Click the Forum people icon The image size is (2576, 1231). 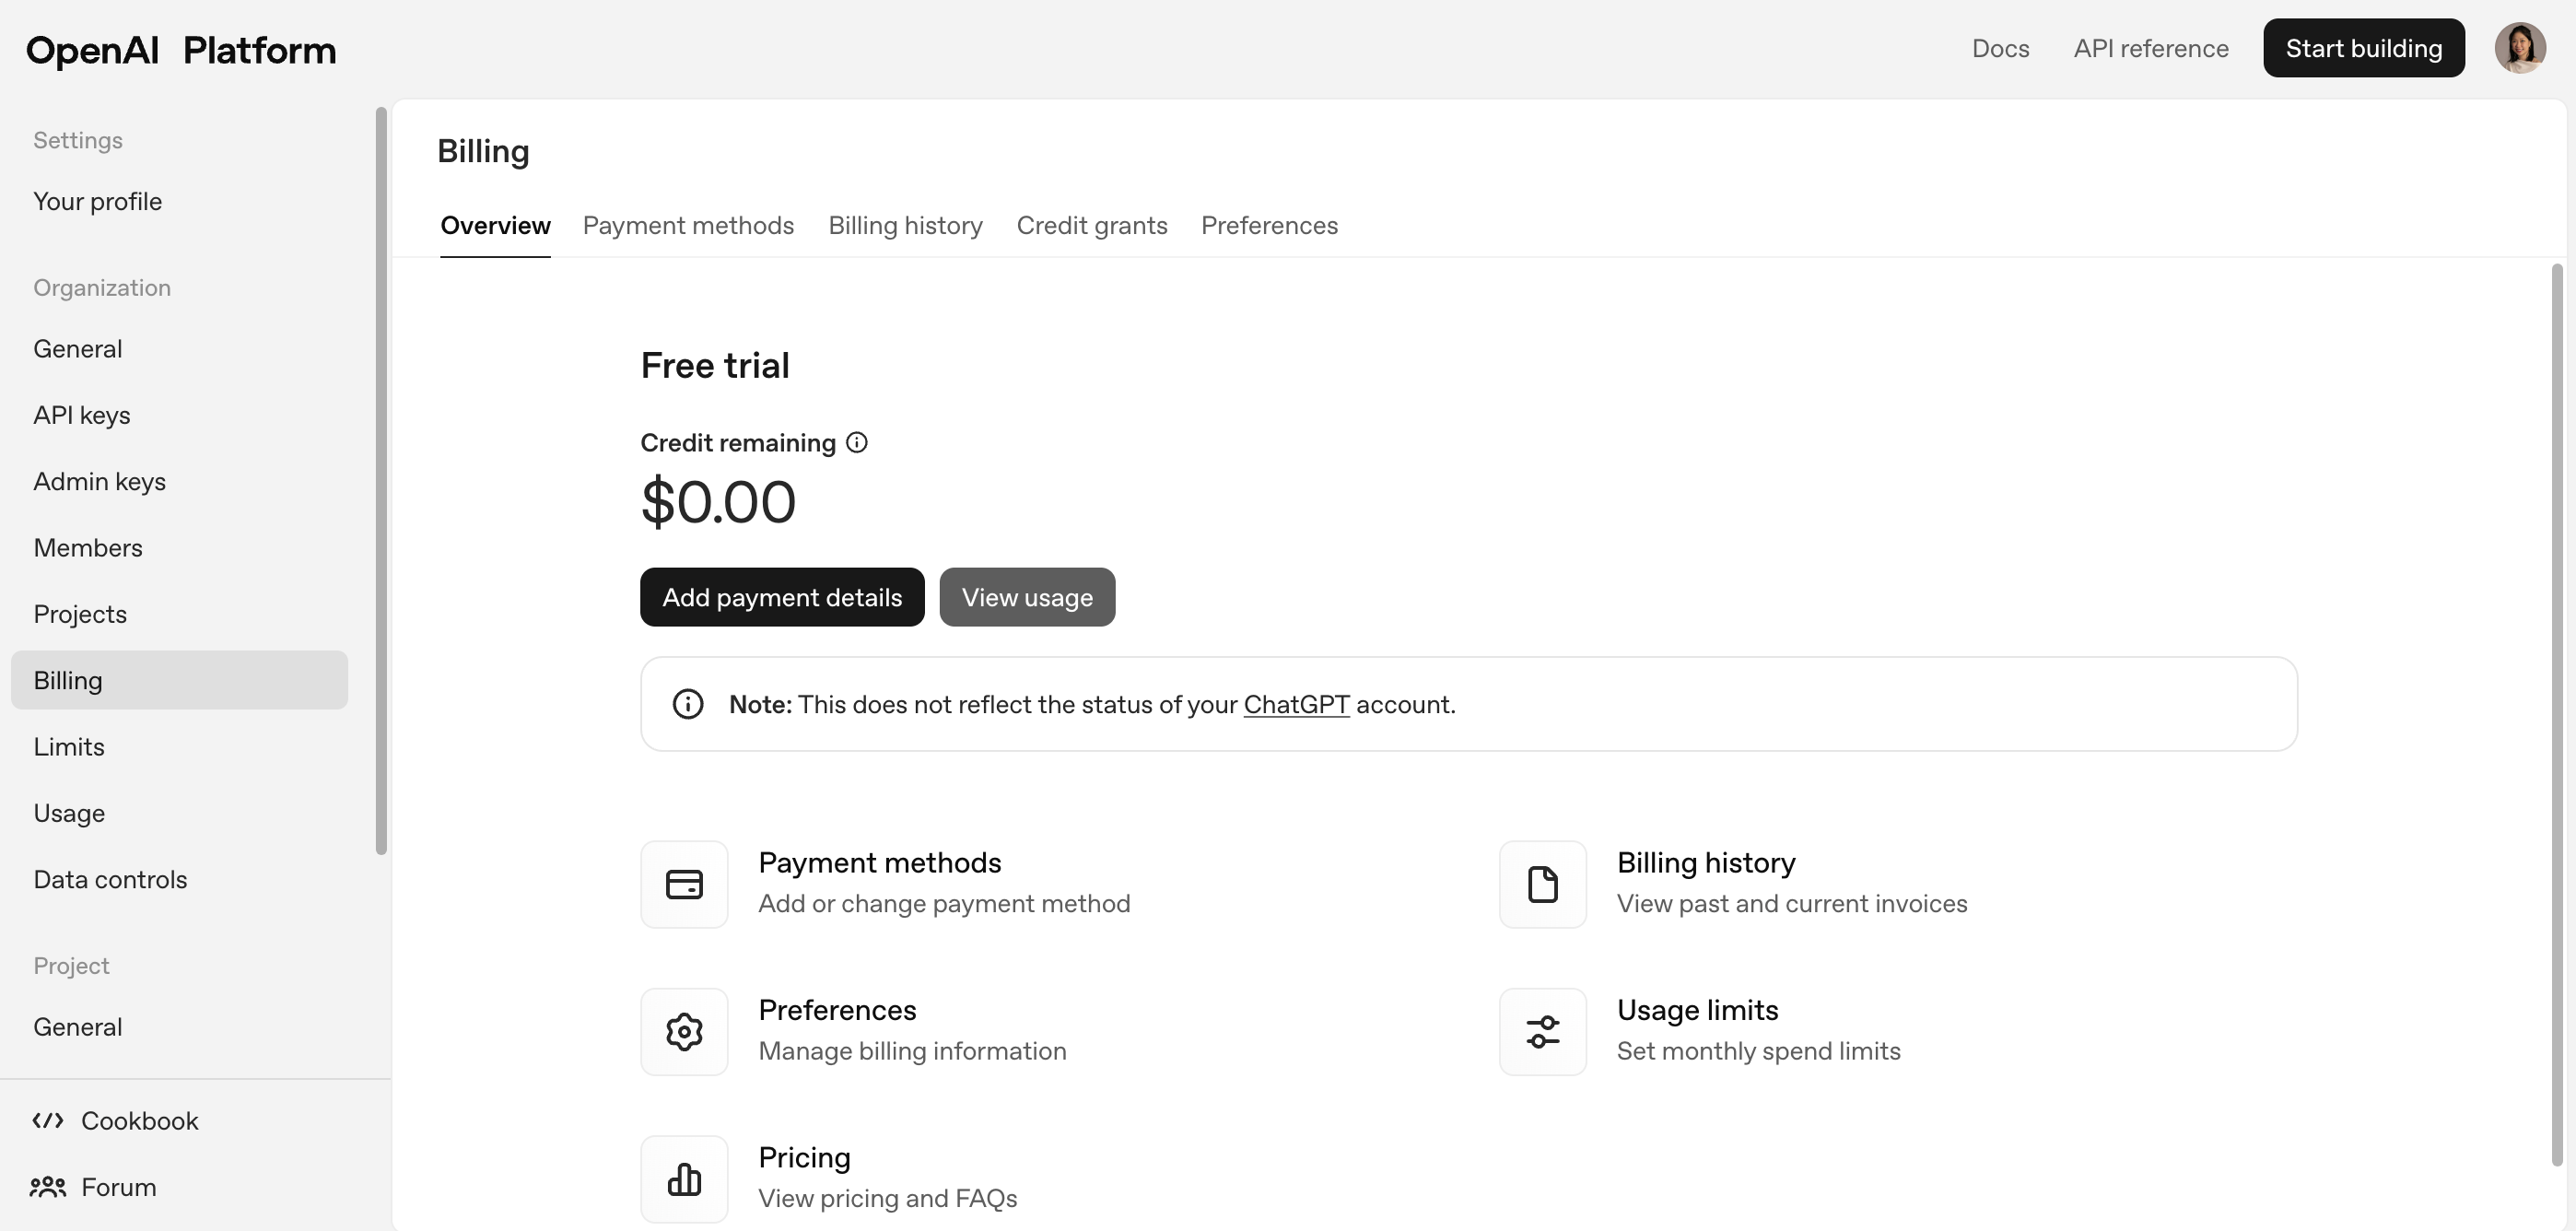pyautogui.click(x=48, y=1187)
